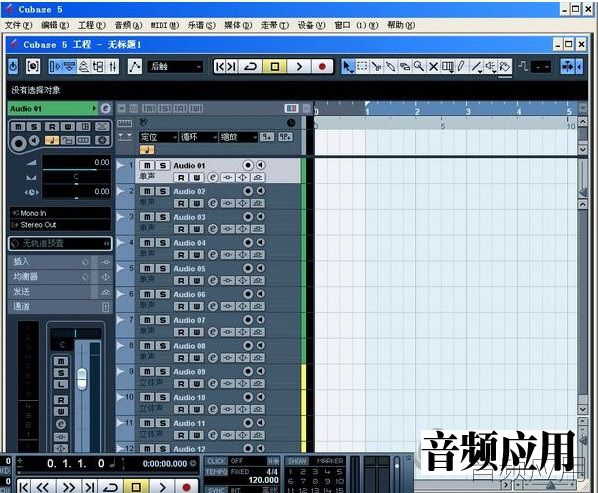598x493 pixels.
Task: Solo the Audio 05 track
Action: click(x=162, y=268)
